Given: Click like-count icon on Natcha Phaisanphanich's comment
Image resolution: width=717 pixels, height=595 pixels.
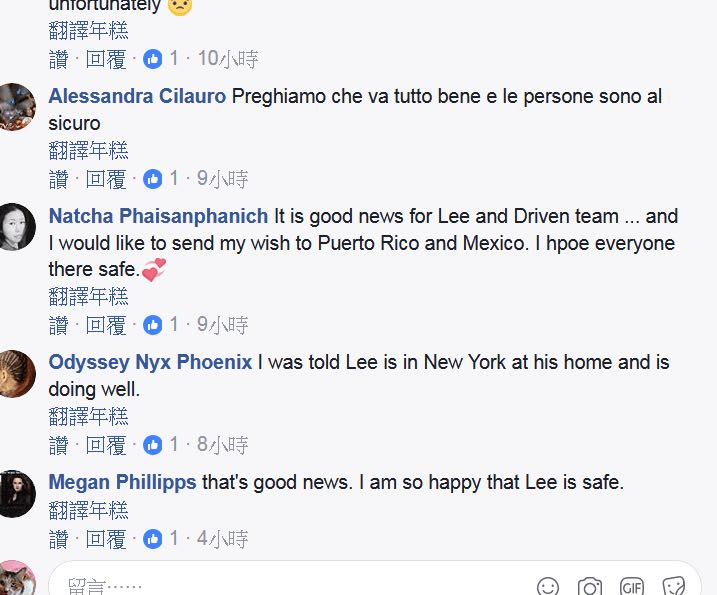Looking at the screenshot, I should [x=153, y=325].
